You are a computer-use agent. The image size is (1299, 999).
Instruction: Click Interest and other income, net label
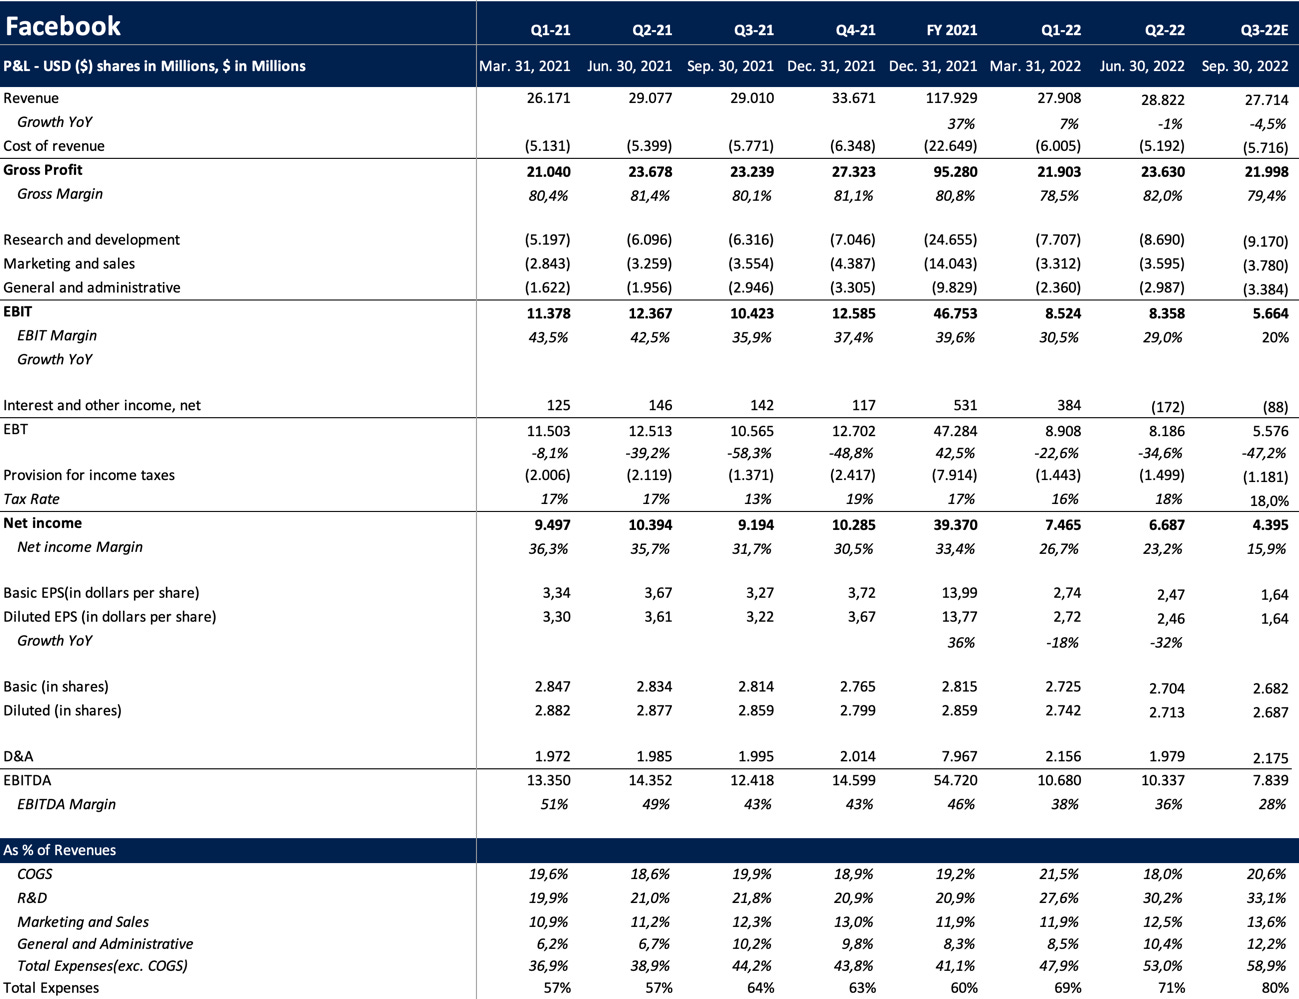pos(102,406)
